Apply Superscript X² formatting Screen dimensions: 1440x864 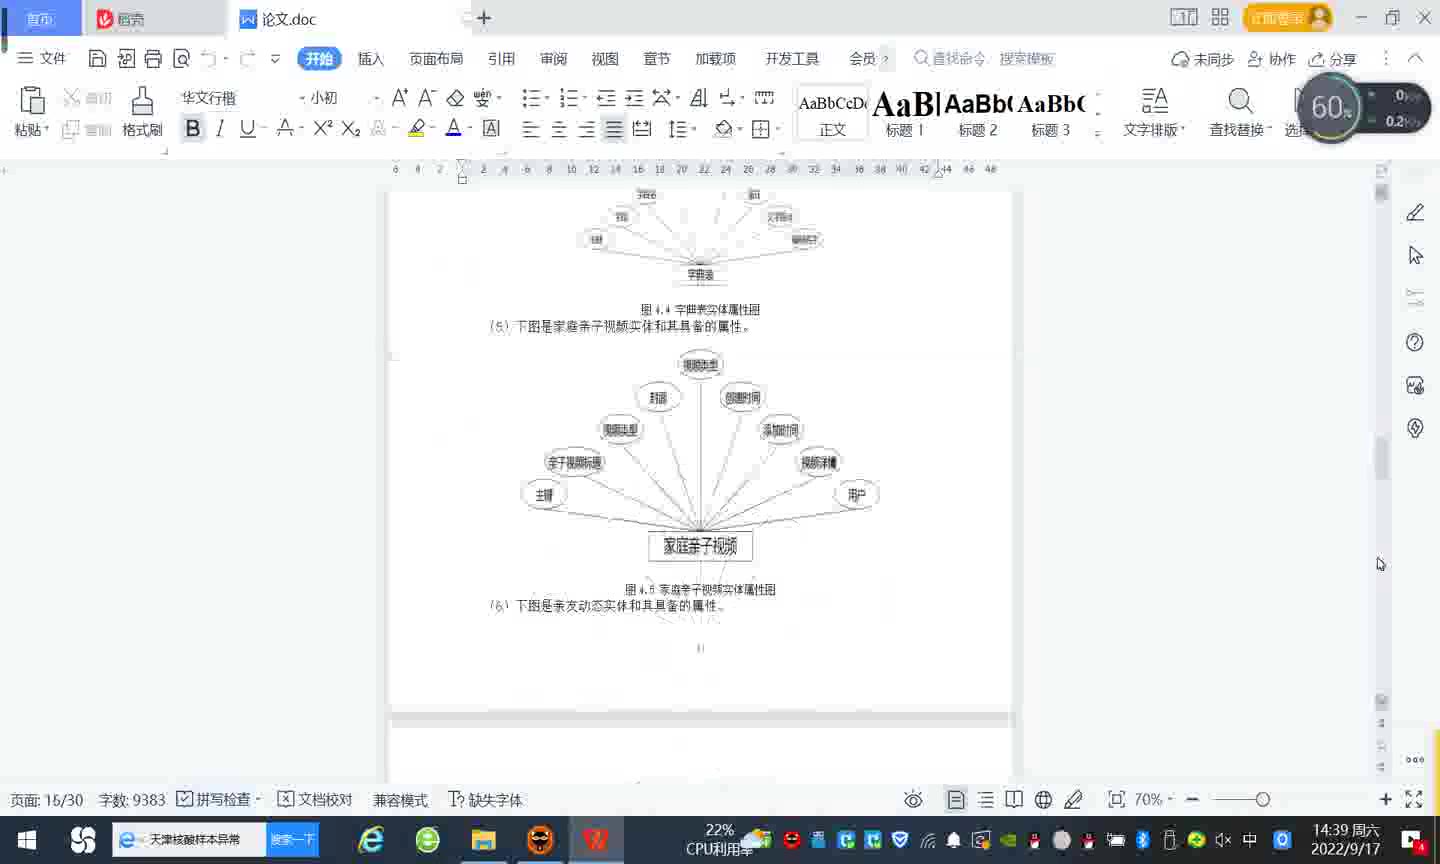322,128
